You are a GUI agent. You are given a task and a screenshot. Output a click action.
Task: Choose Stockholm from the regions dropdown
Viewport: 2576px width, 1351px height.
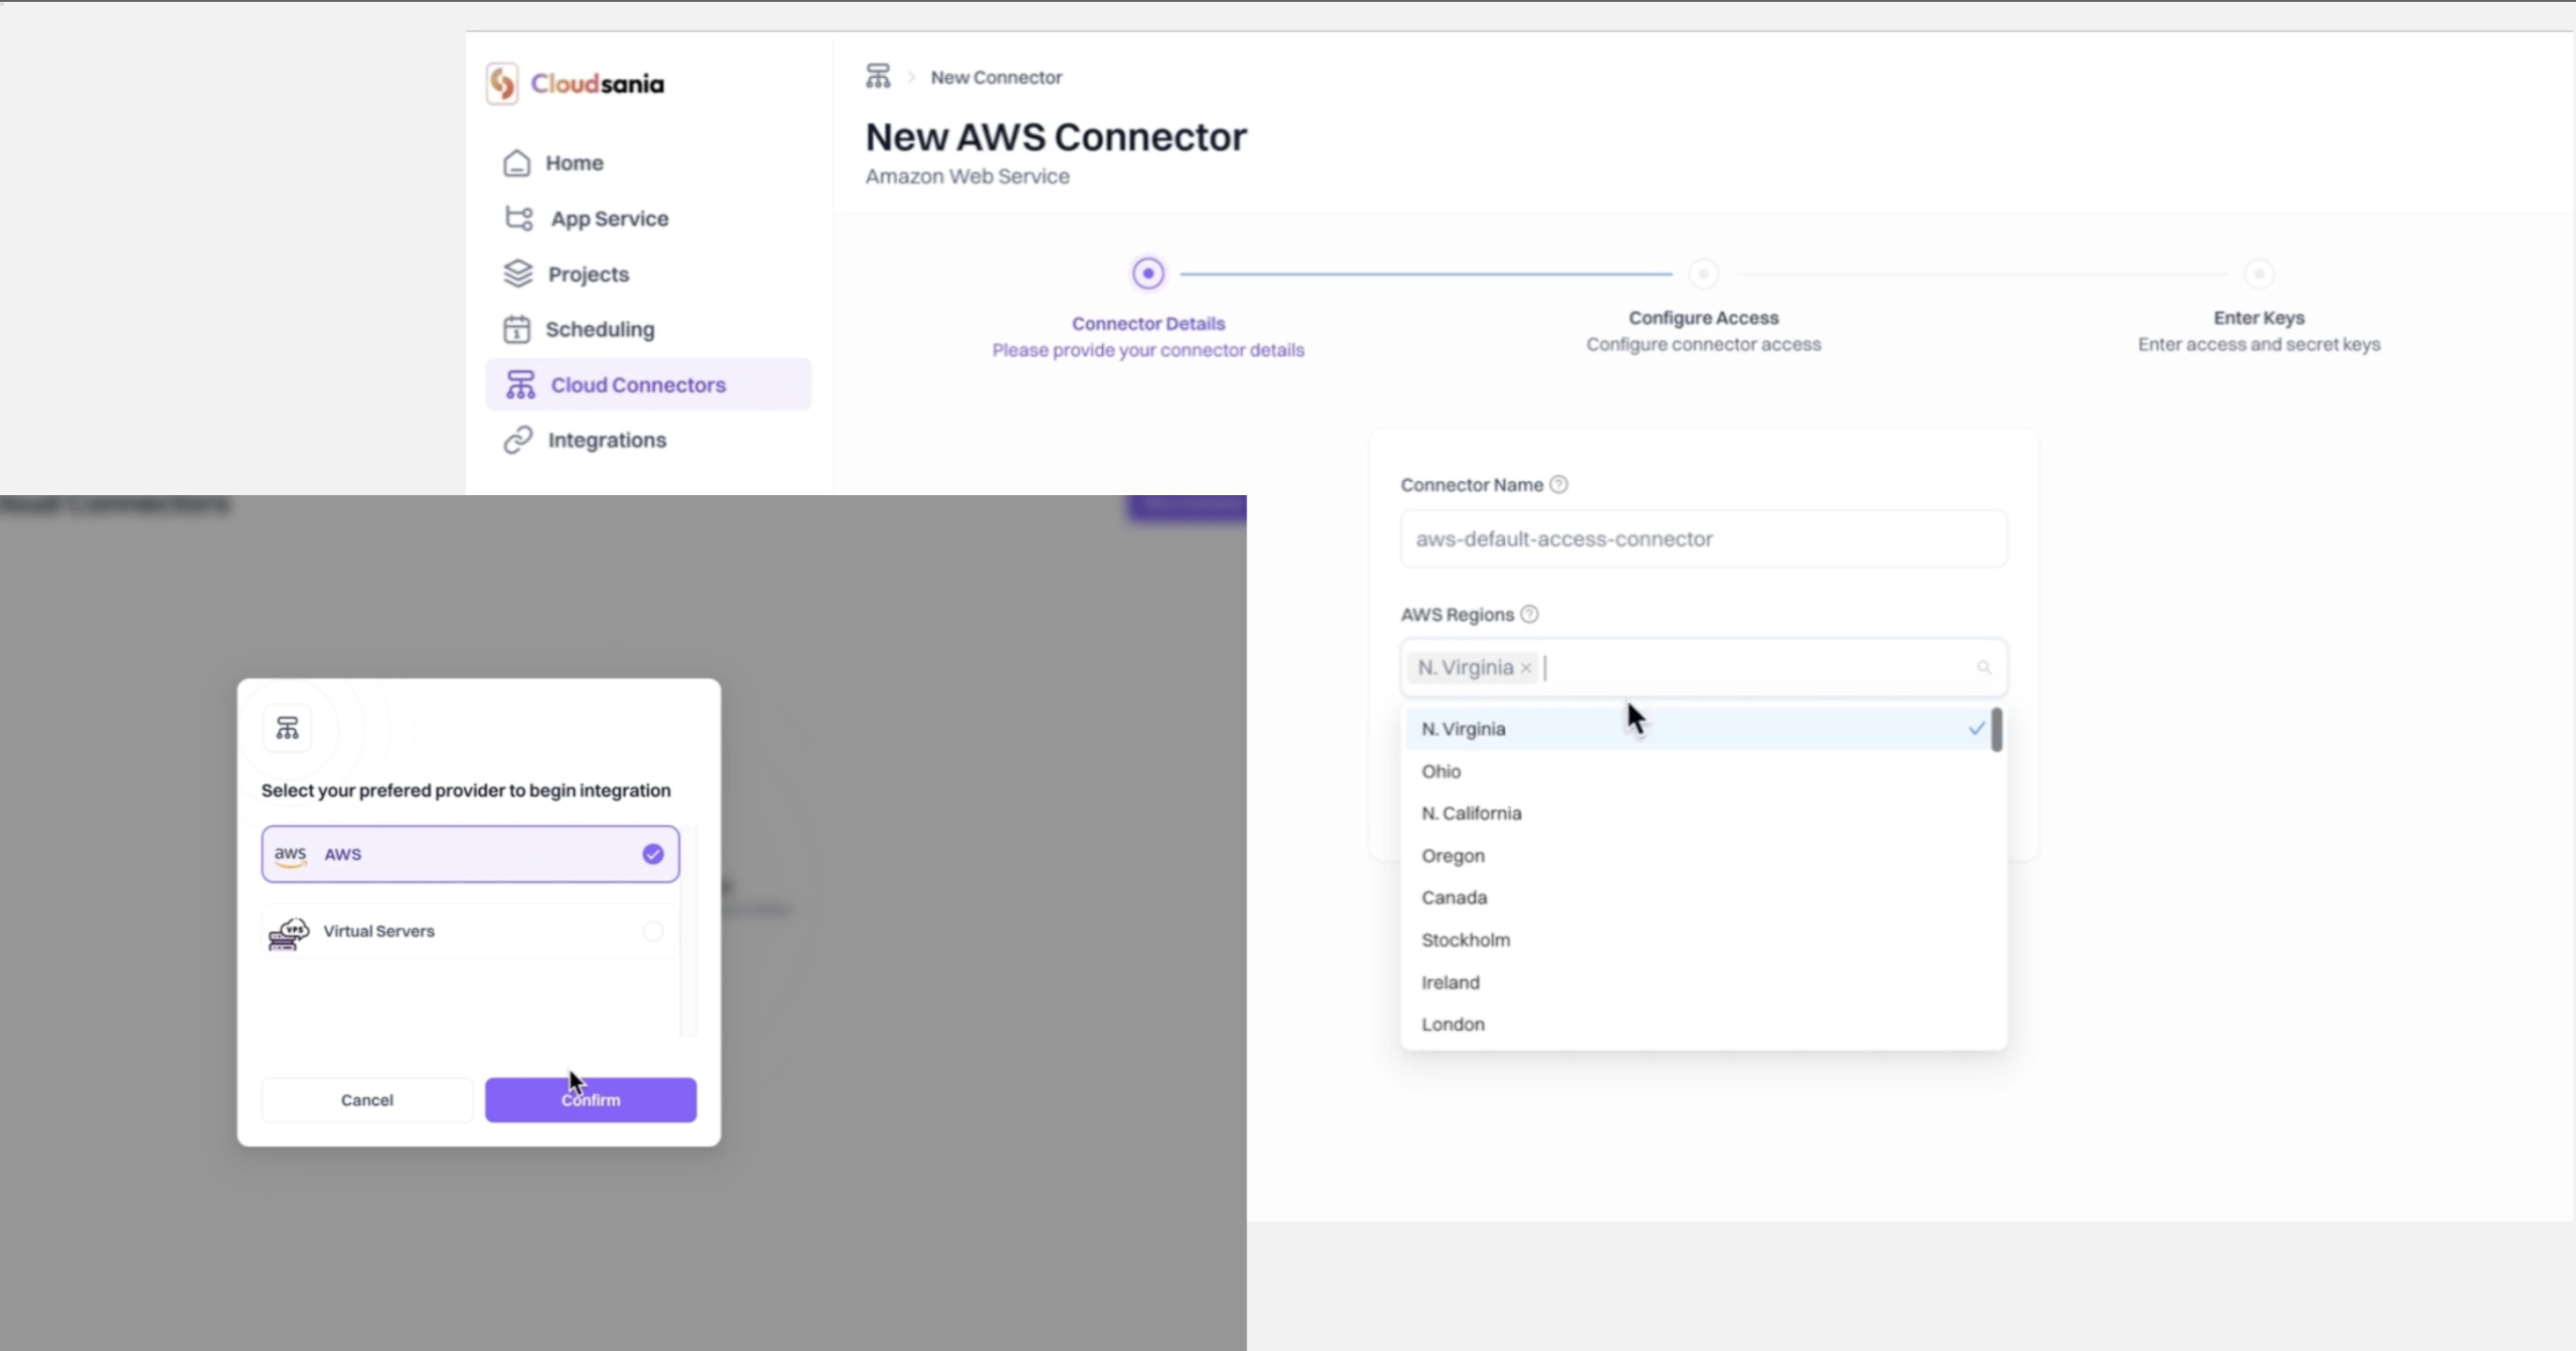(x=1465, y=940)
